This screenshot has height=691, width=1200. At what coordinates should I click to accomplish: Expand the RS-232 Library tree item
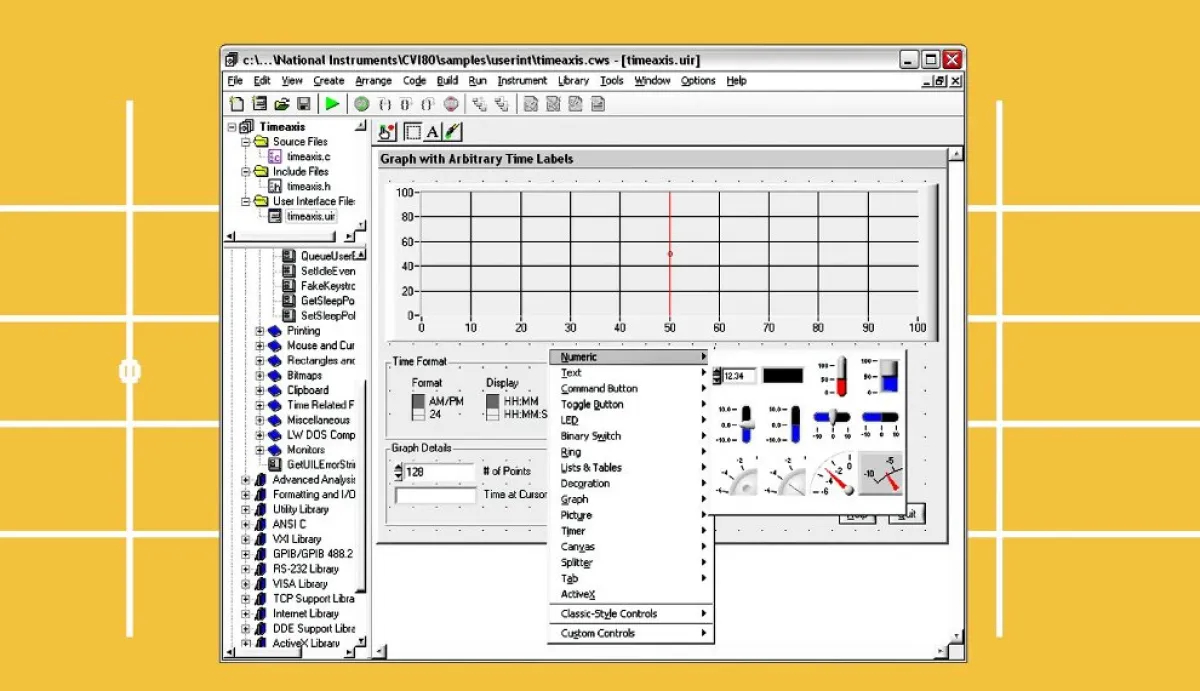[246, 568]
